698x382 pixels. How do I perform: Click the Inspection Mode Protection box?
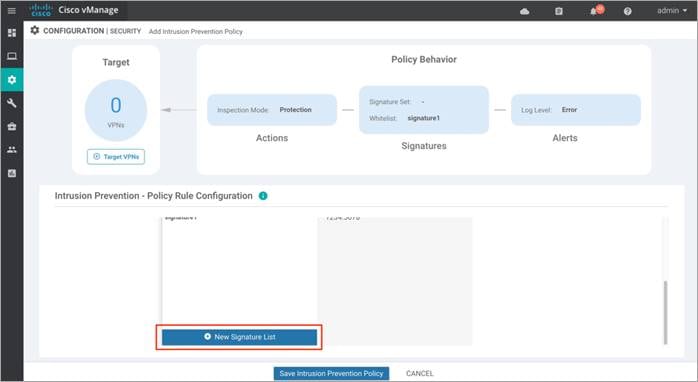coord(272,110)
